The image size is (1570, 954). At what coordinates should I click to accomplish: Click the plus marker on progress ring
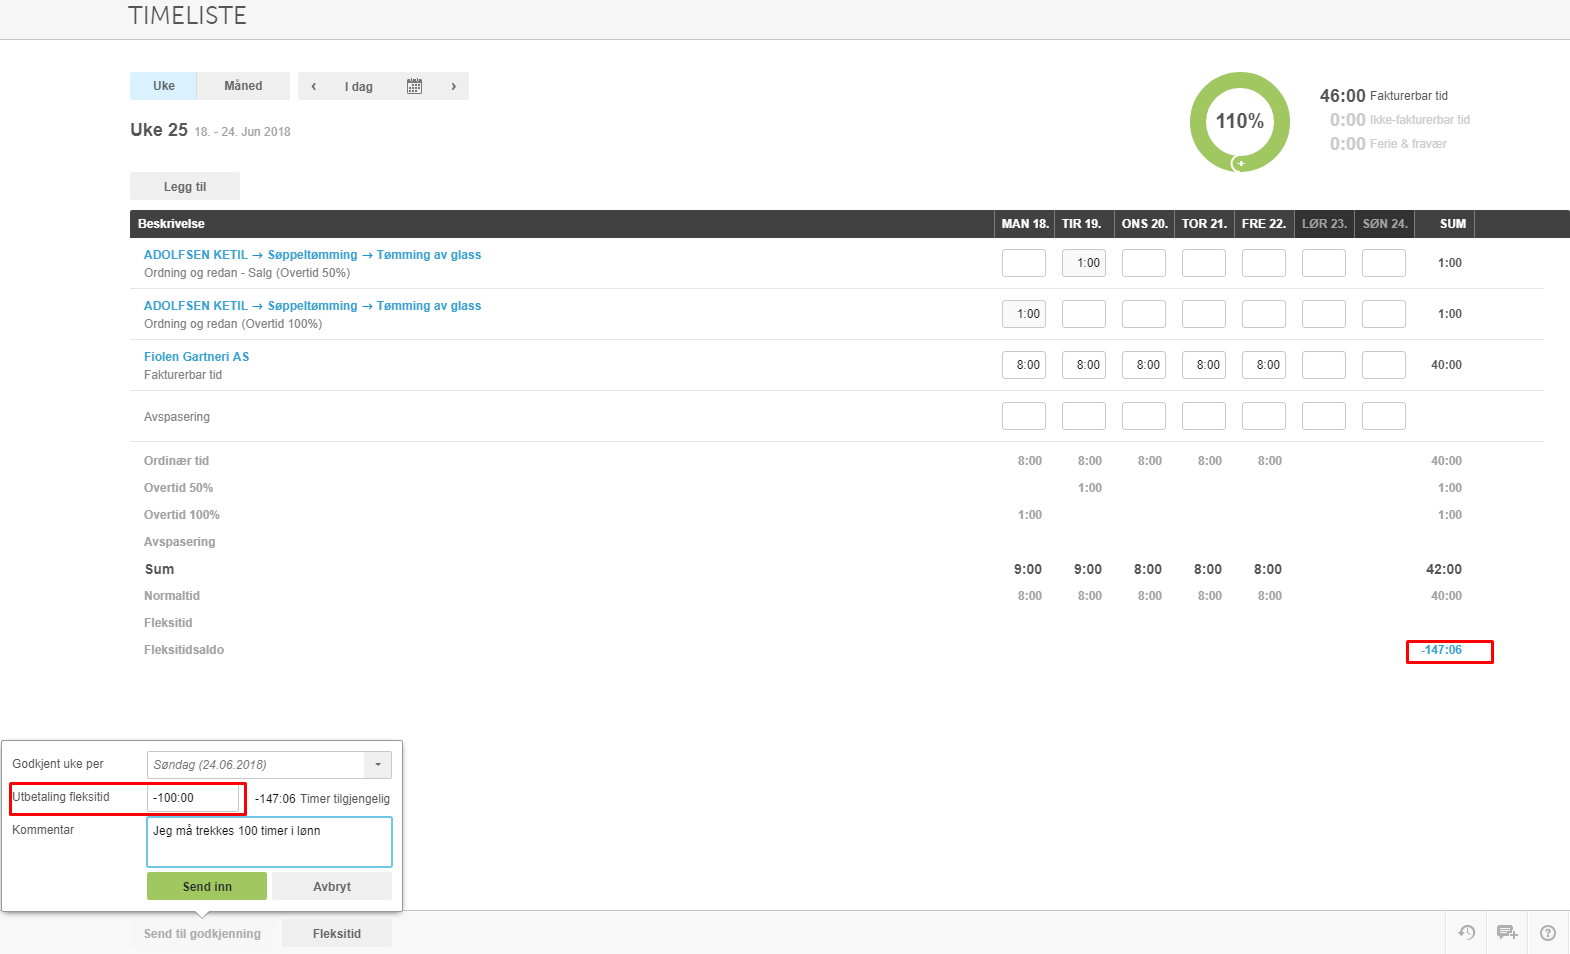tap(1241, 163)
